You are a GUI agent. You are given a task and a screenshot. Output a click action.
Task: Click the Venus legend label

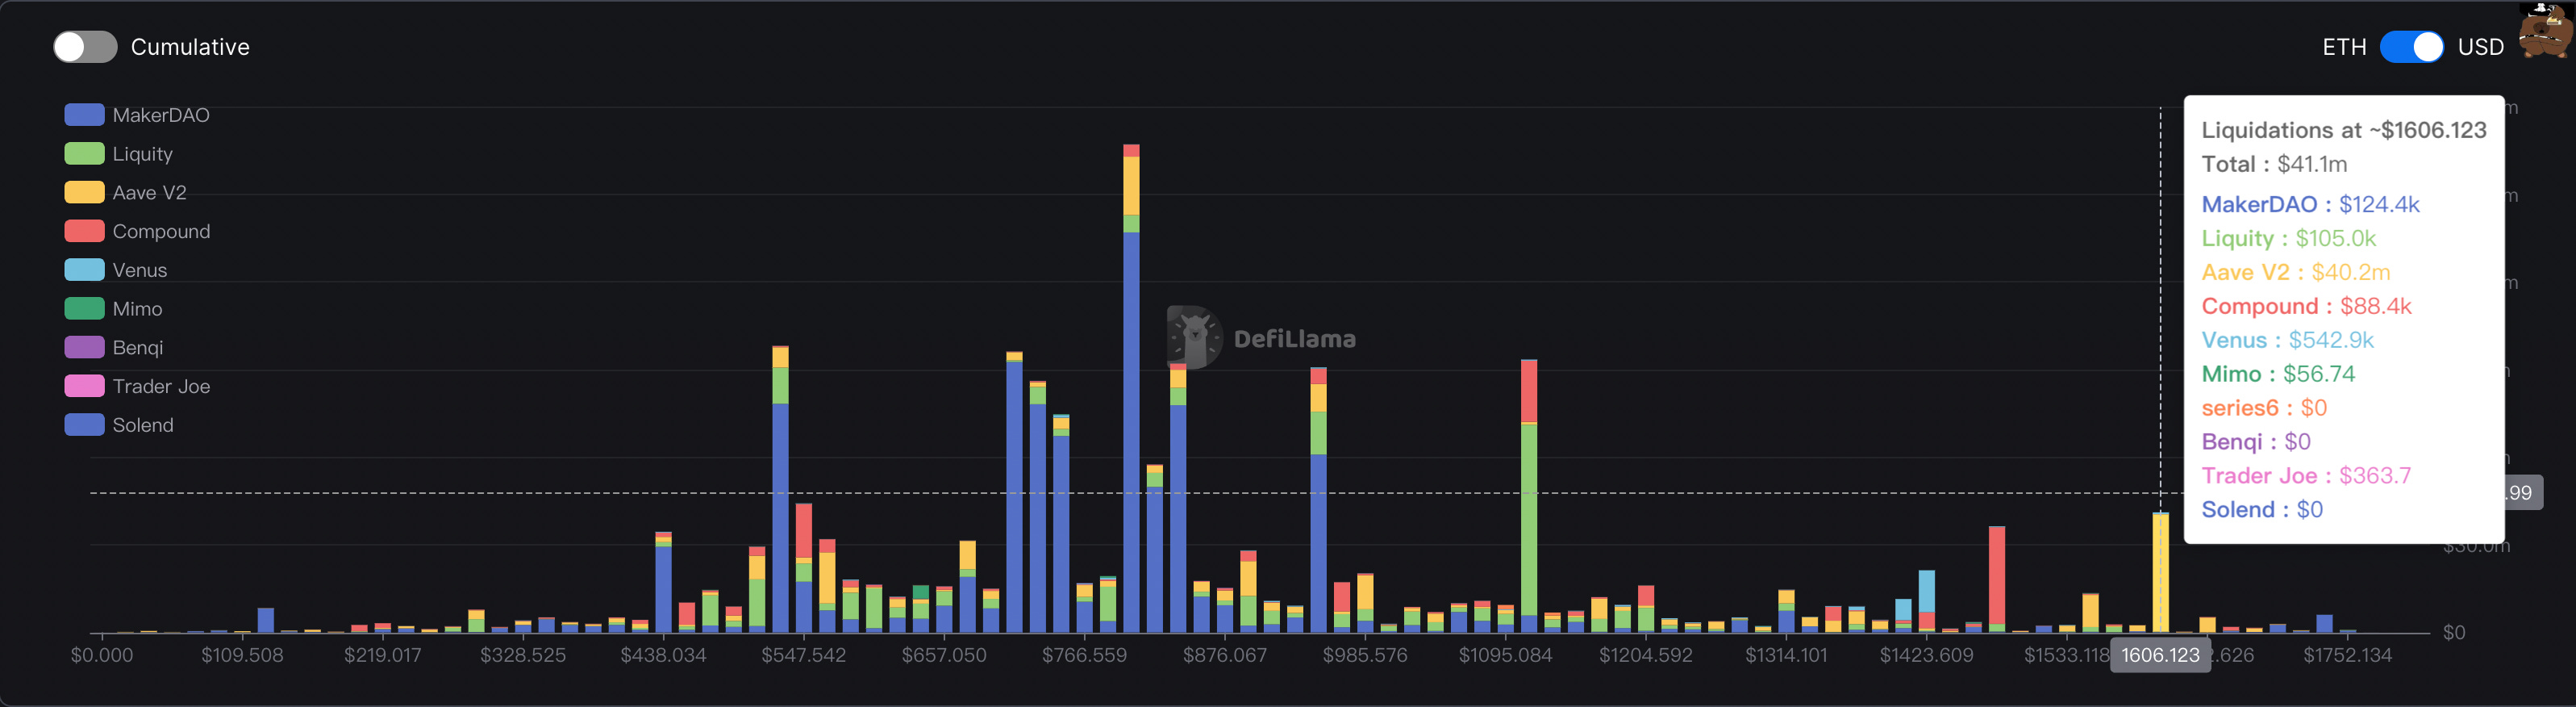click(x=140, y=270)
